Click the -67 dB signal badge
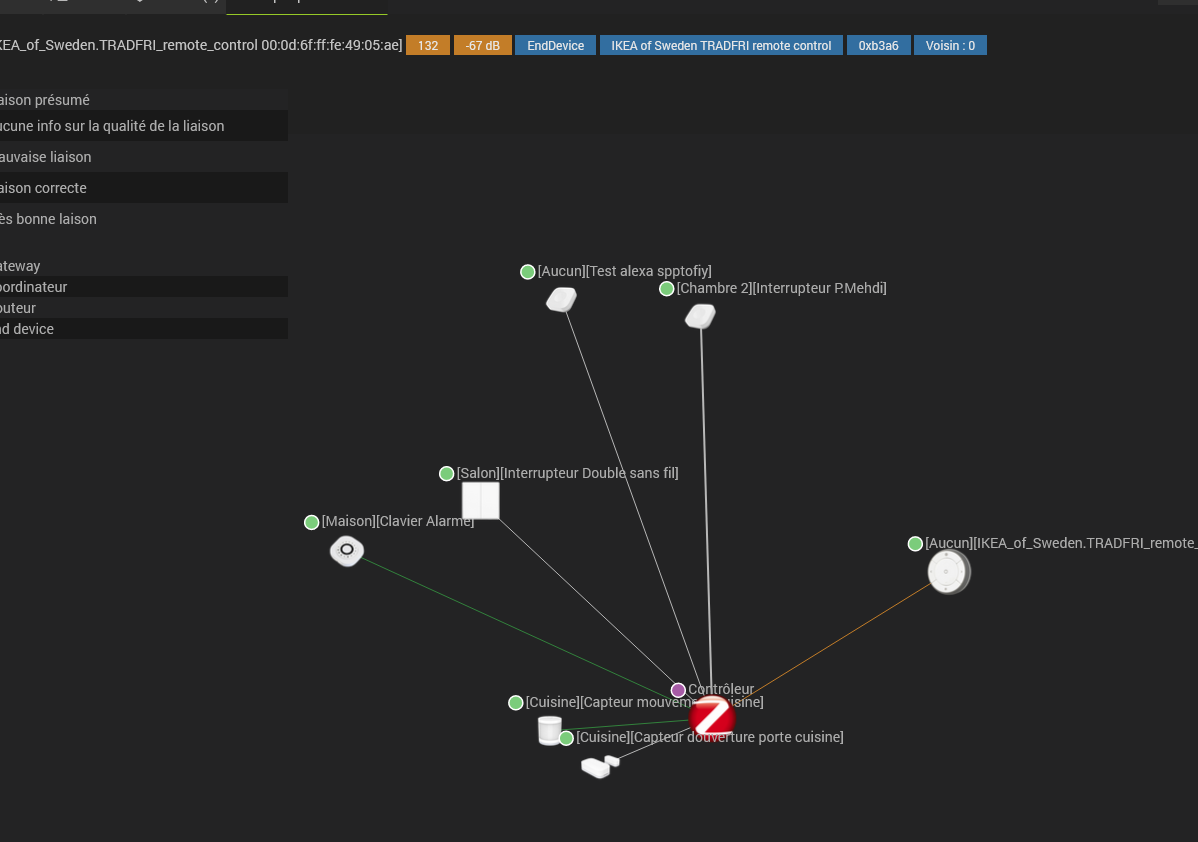Screen dimensions: 1198x842 point(483,45)
